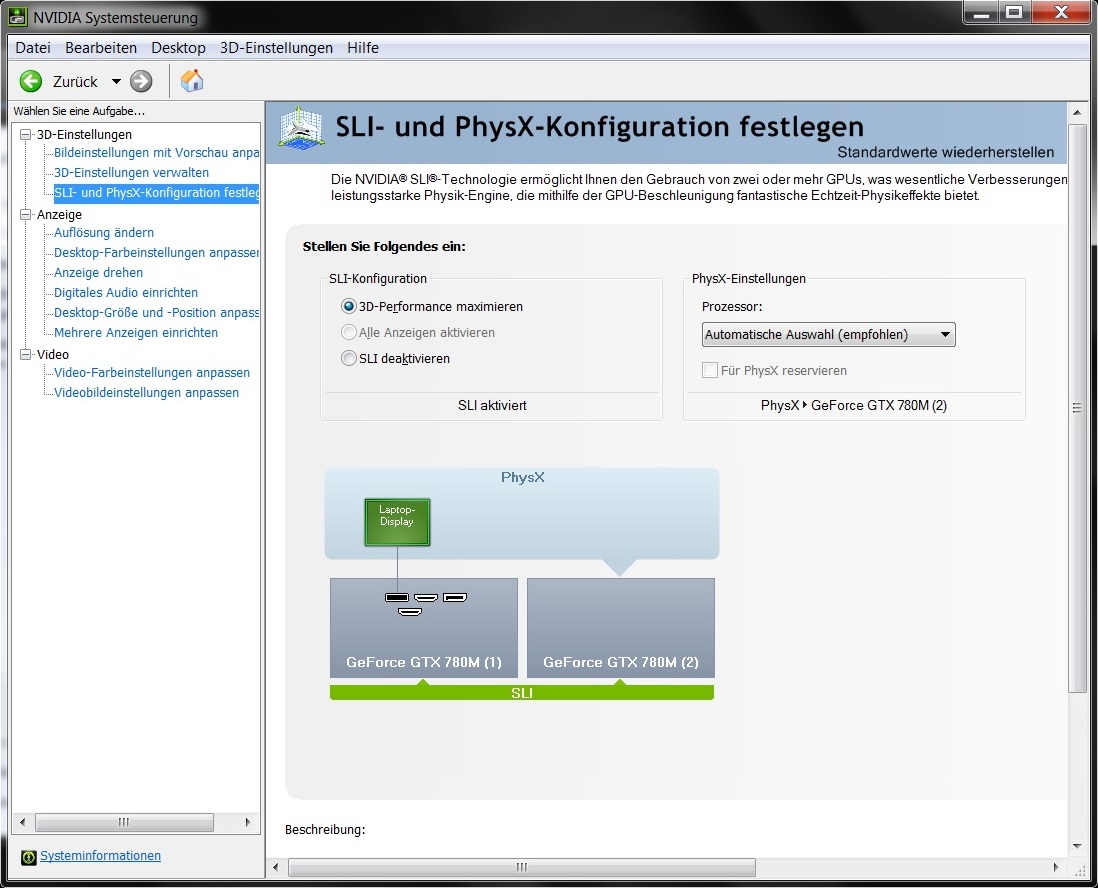Click the GeForce GTX 780M (2) block
Screen dimensions: 1098x888
pyautogui.click(x=620, y=627)
